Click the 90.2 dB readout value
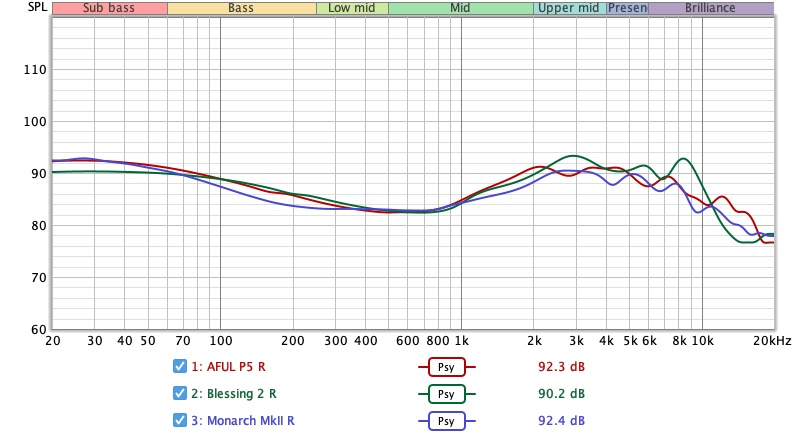This screenshot has width=800, height=437. point(561,394)
